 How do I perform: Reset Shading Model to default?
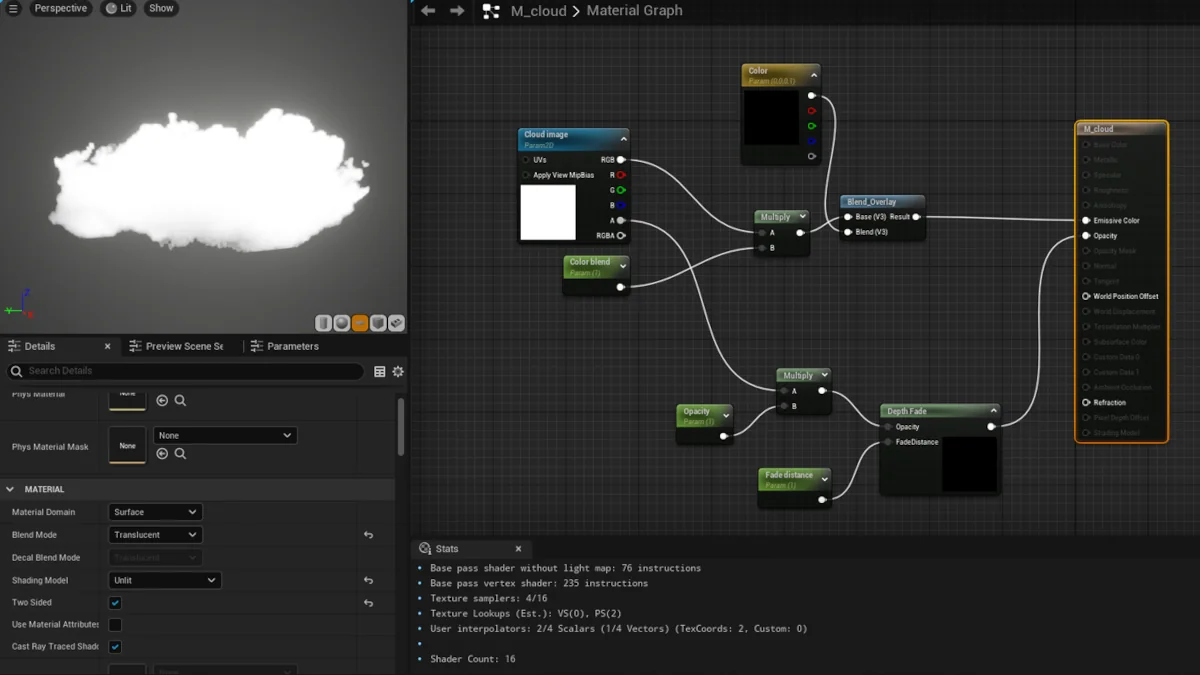[368, 580]
